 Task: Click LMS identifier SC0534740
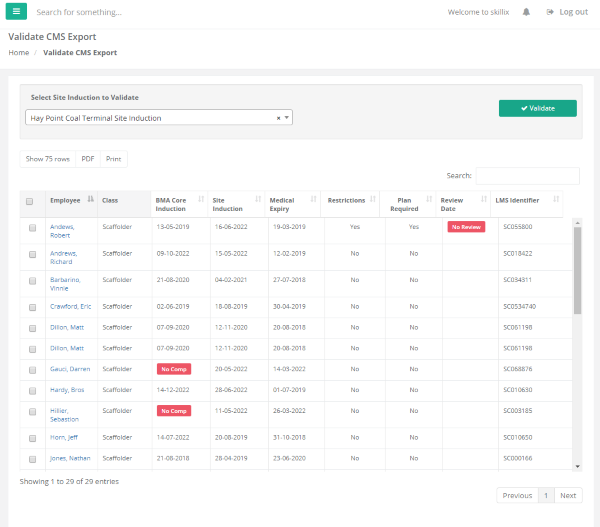click(x=519, y=307)
